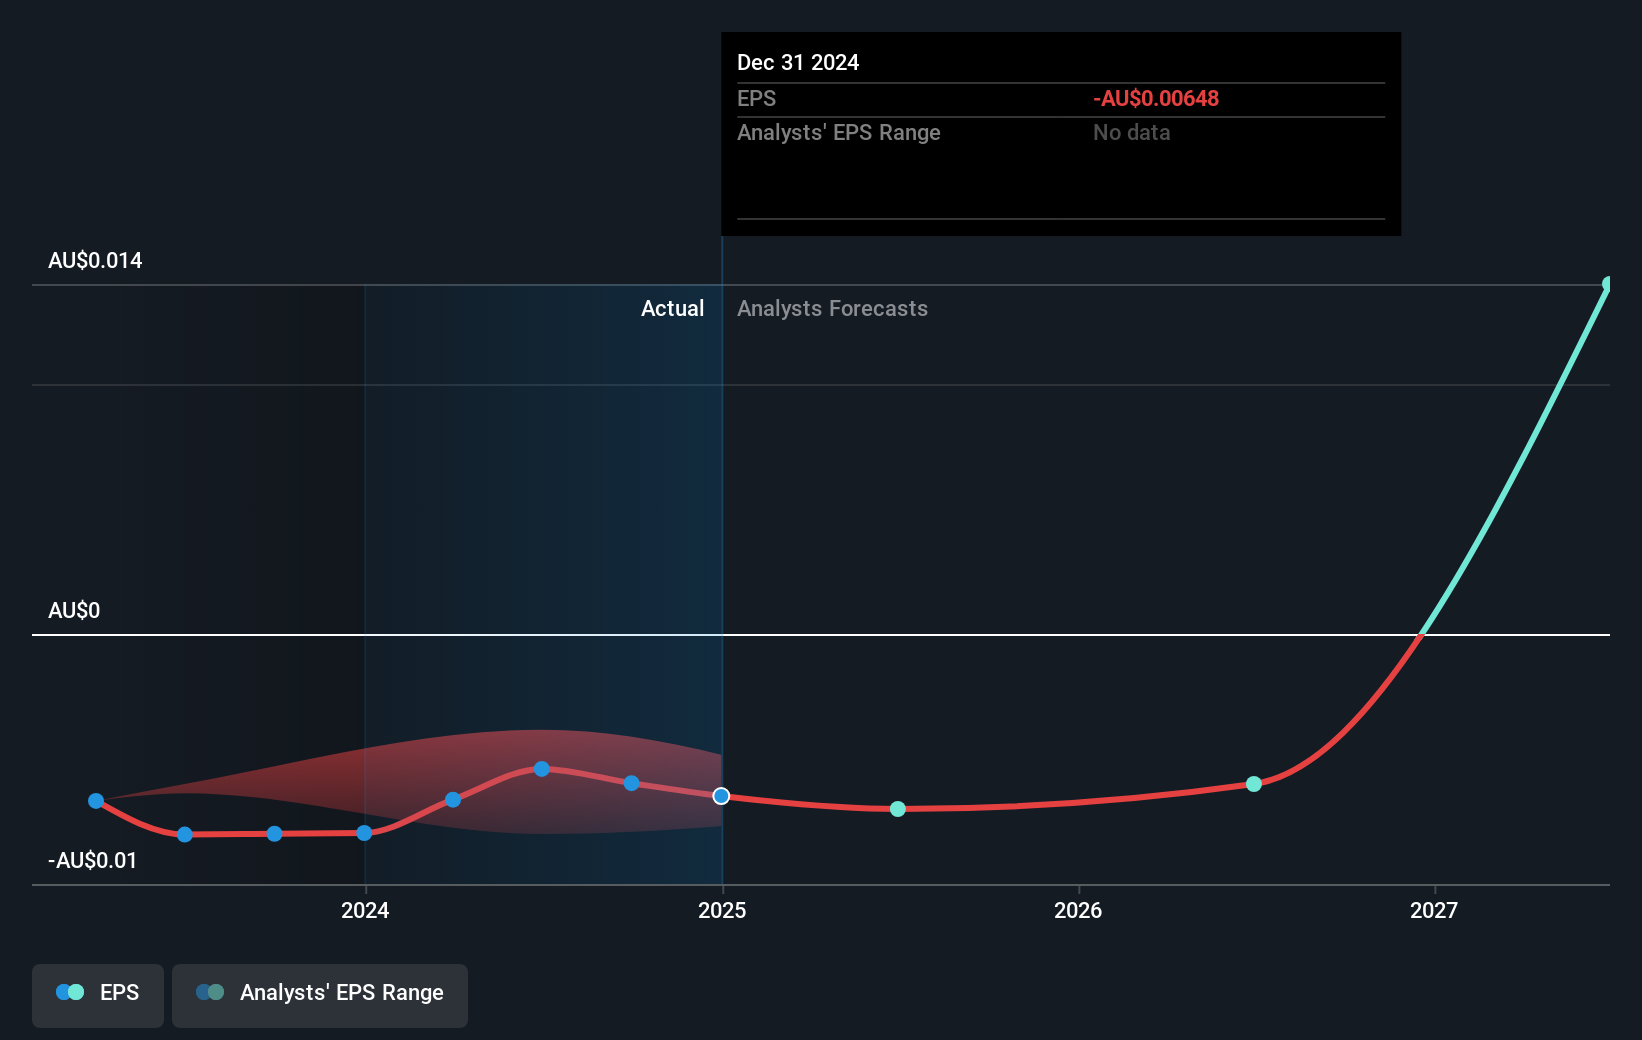This screenshot has height=1040, width=1642.
Task: Click the 2025 x-axis label
Action: 722,910
